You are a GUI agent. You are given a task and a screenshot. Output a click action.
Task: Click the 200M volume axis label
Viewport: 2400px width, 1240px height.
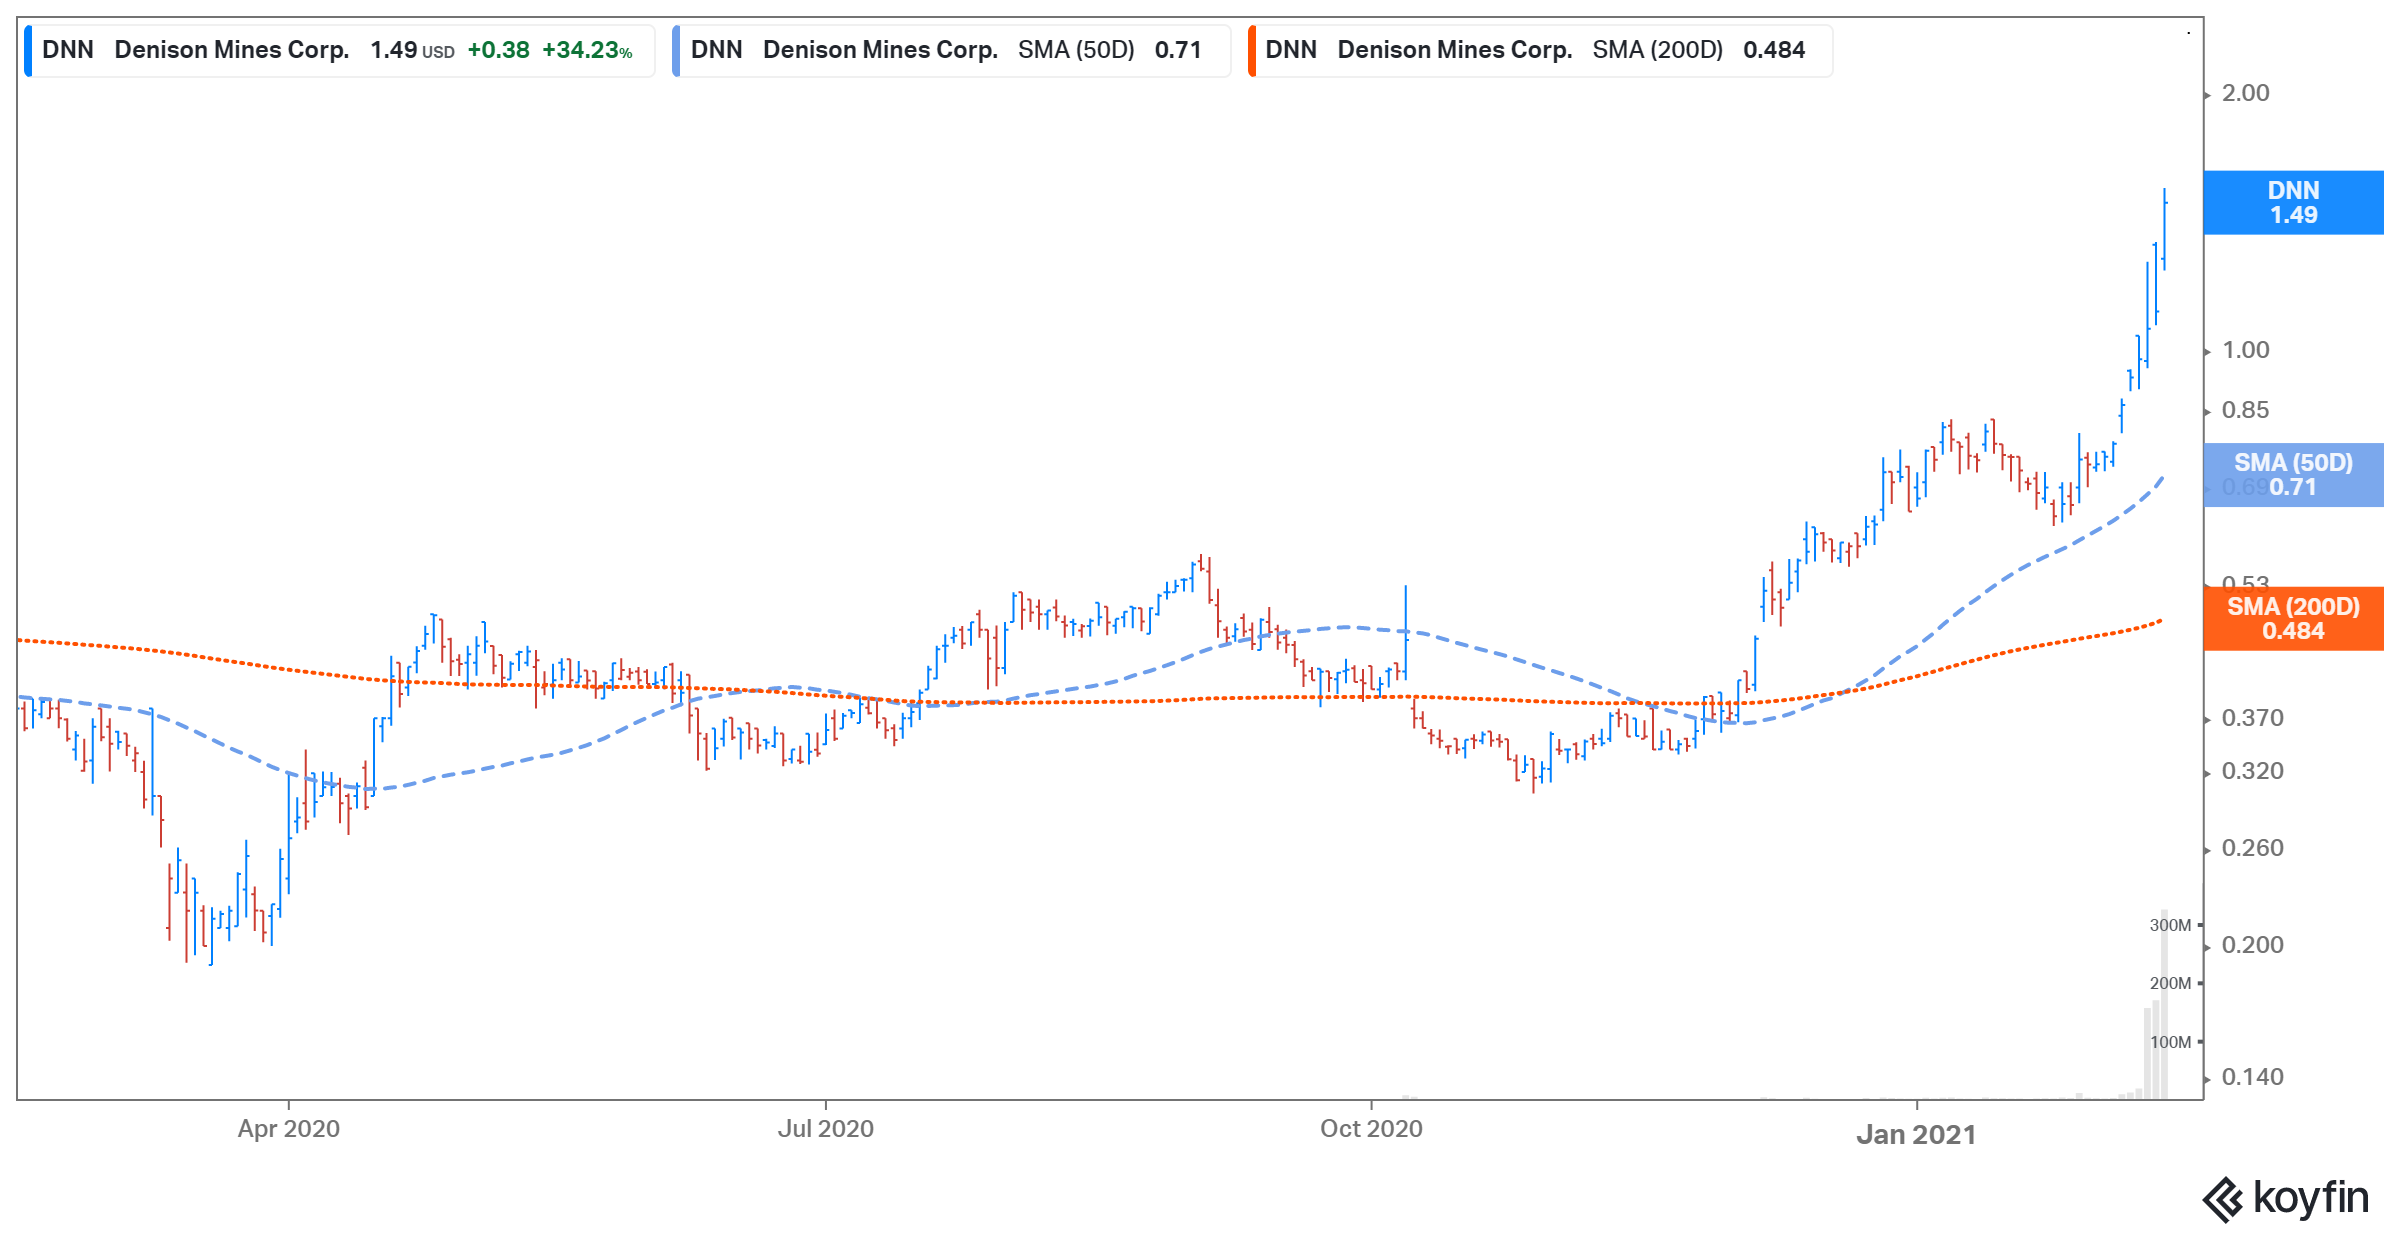point(2170,984)
